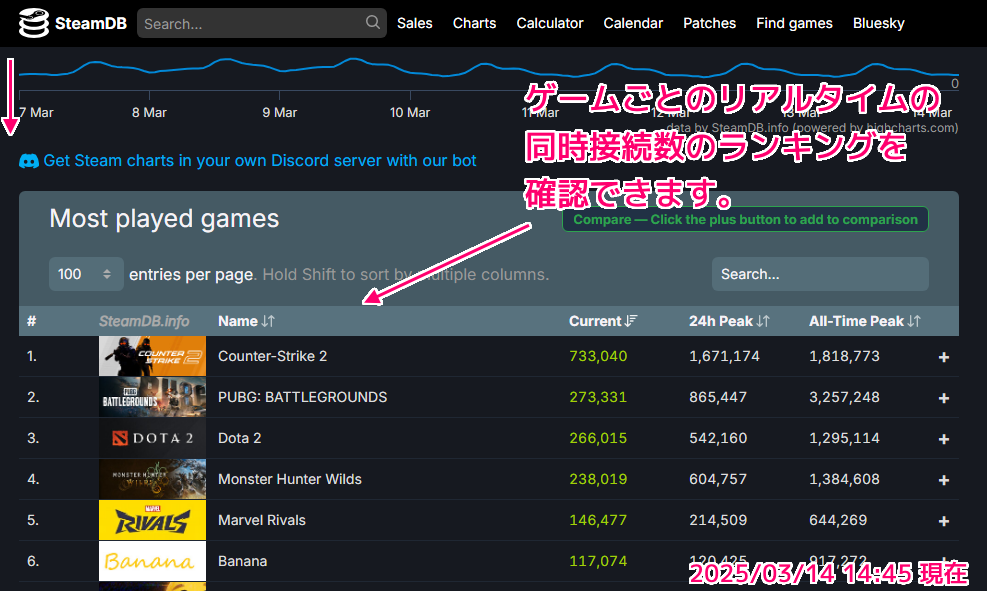Click the 10 Mar label on the chart axis
The image size is (987, 591).
410,113
